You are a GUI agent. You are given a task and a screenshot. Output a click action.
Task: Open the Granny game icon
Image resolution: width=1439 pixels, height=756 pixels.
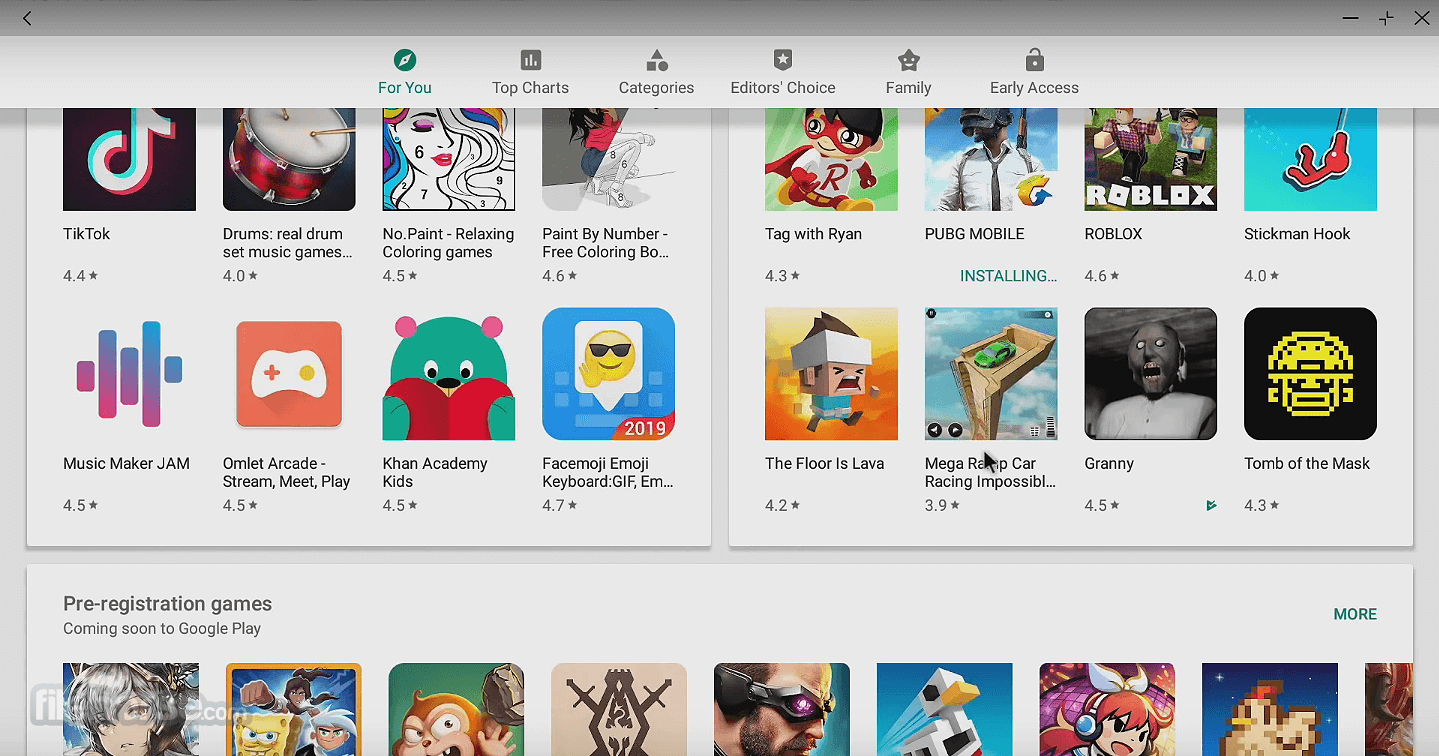[x=1151, y=374]
